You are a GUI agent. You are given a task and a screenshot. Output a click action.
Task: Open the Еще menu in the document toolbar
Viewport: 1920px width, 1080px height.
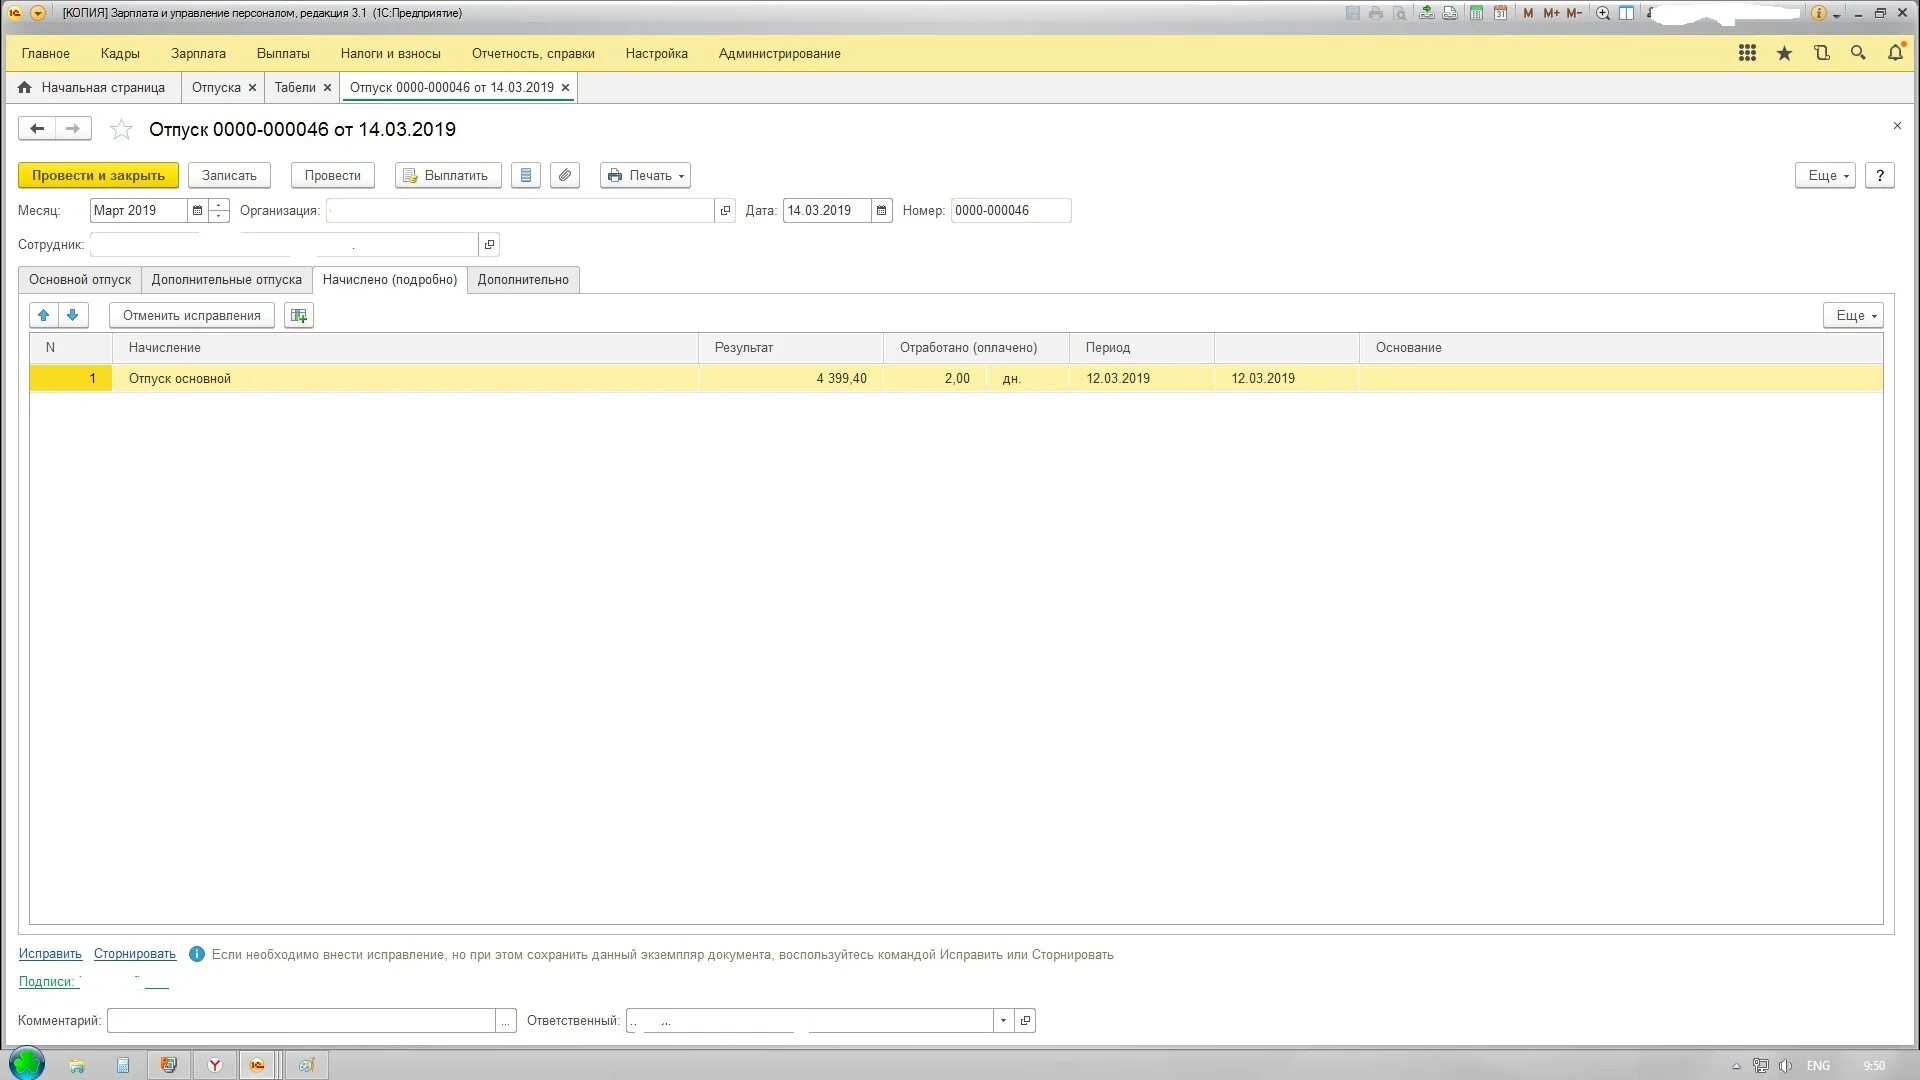point(1825,175)
